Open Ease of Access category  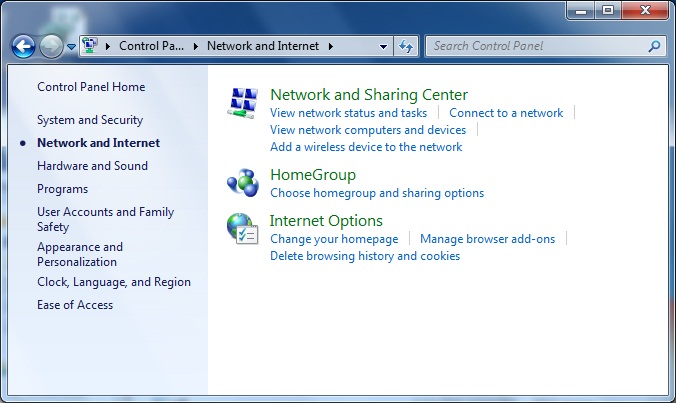tap(75, 305)
